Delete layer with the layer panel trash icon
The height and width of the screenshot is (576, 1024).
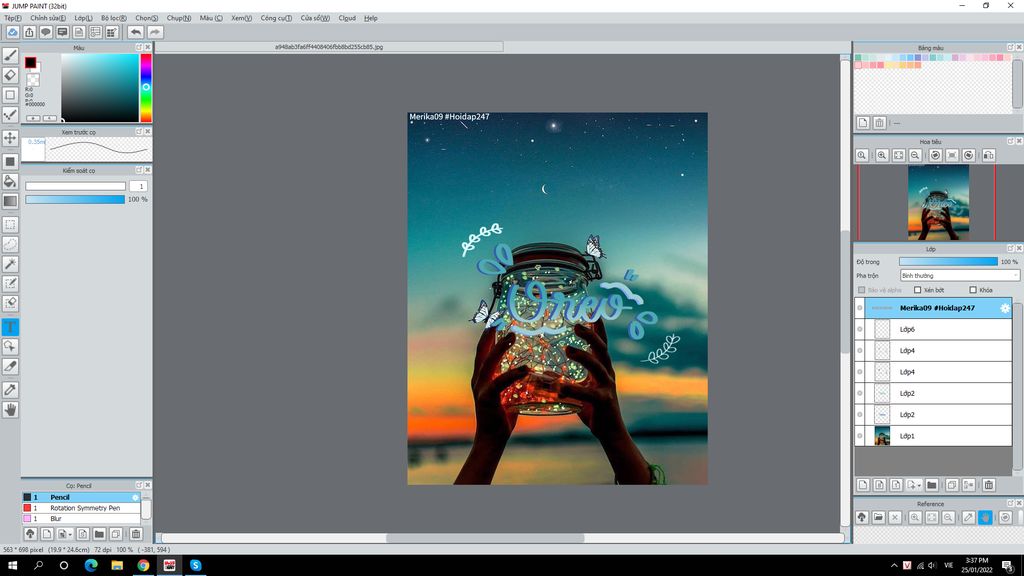tap(989, 485)
